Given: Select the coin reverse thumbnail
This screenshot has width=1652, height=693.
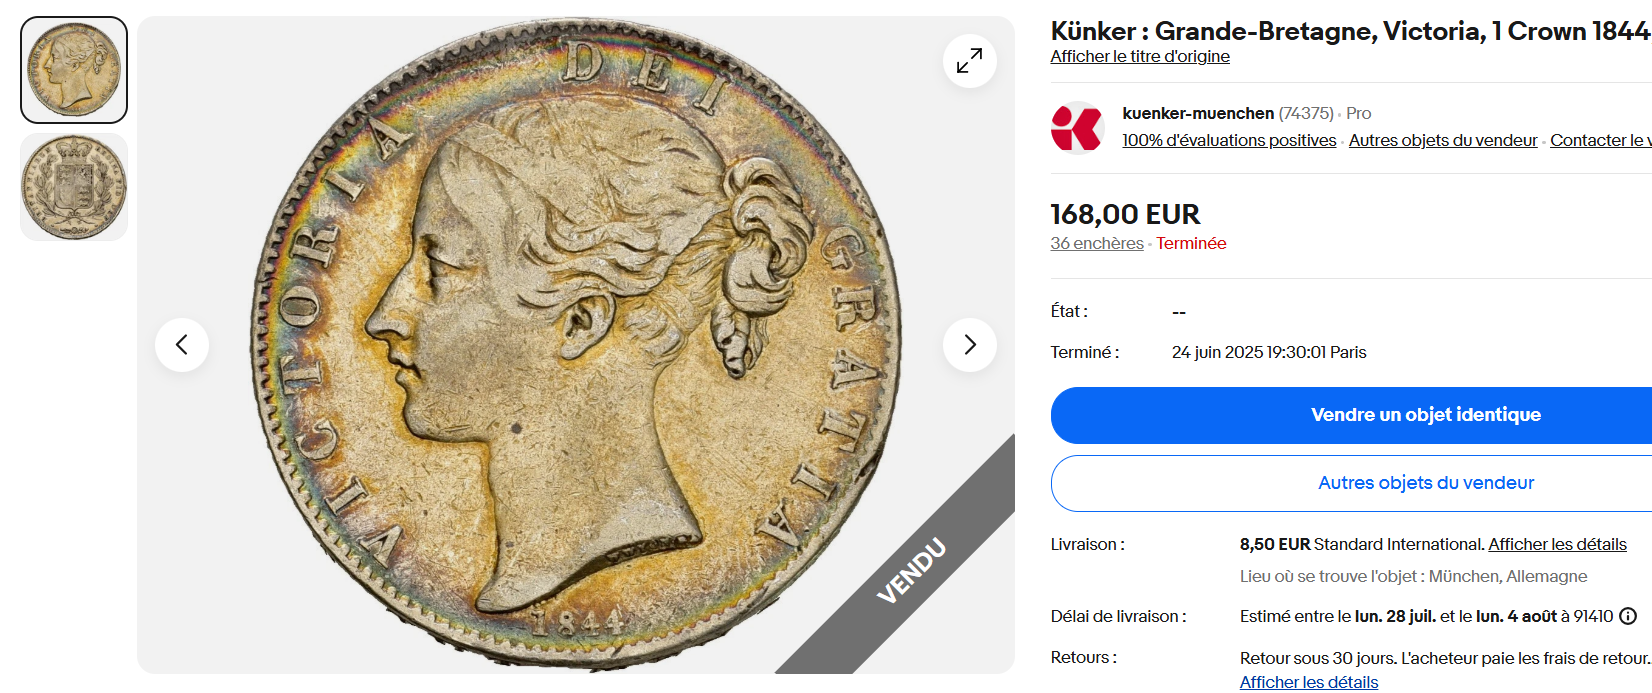Looking at the screenshot, I should click(74, 187).
